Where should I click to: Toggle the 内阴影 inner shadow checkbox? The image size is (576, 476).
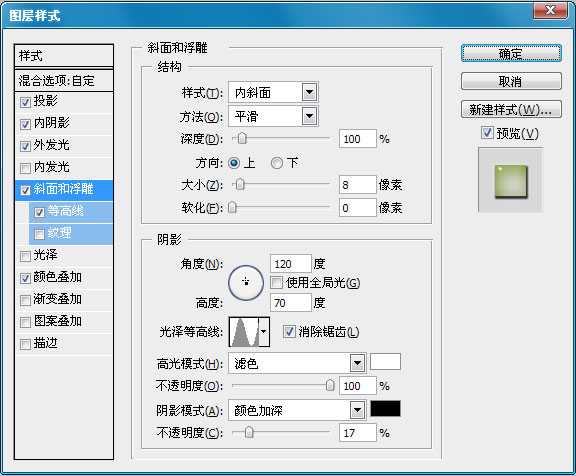tap(25, 124)
